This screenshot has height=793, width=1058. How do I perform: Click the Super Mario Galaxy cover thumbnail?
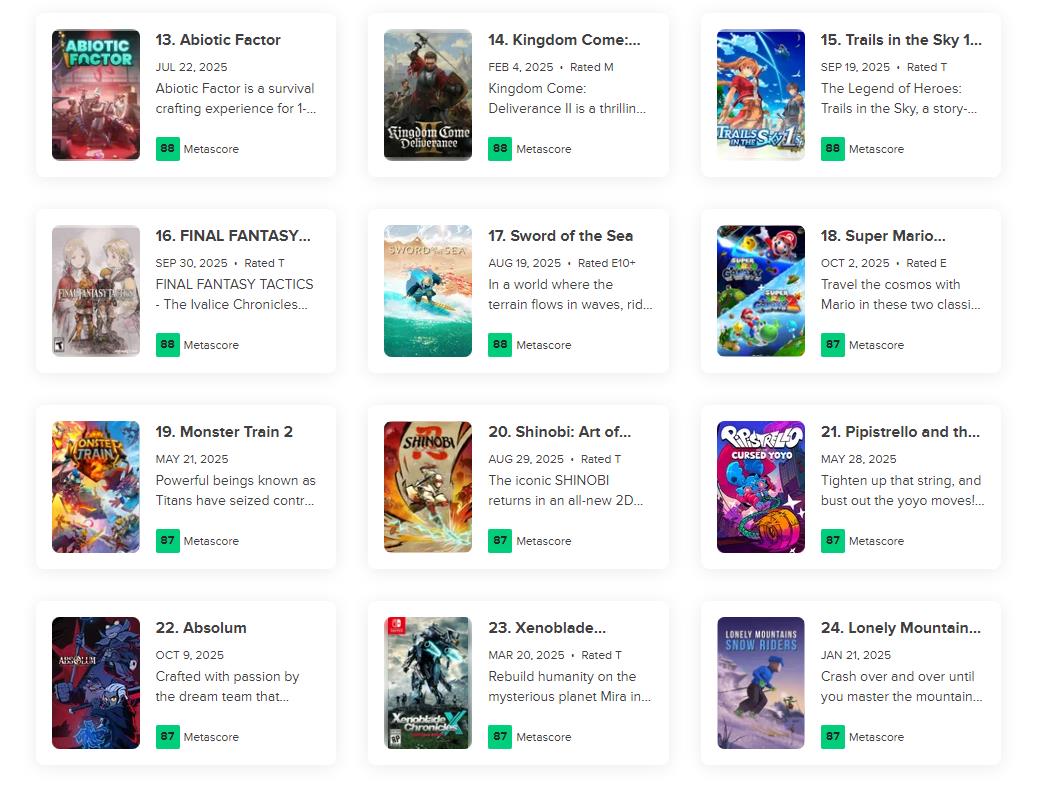pos(761,291)
